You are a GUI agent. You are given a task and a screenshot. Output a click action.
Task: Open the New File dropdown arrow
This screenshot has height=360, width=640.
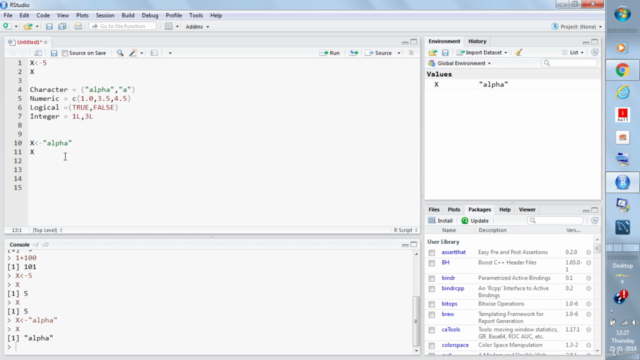point(16,27)
